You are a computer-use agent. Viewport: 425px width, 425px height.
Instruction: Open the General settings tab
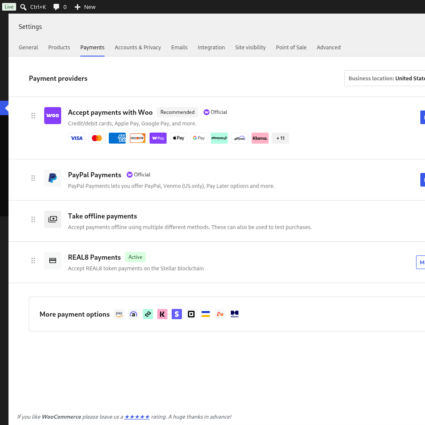tap(28, 47)
